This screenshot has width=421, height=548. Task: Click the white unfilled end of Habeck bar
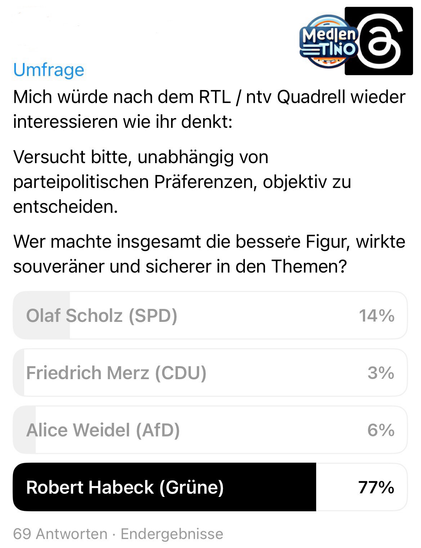(362, 487)
